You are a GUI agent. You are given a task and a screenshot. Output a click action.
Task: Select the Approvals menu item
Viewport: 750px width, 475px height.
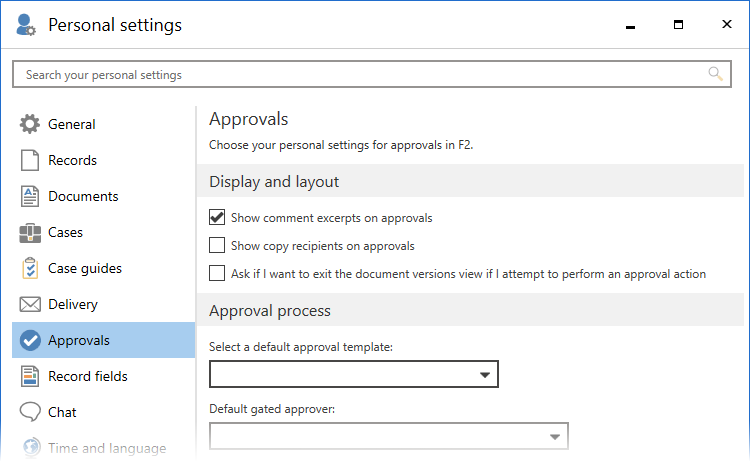click(79, 341)
